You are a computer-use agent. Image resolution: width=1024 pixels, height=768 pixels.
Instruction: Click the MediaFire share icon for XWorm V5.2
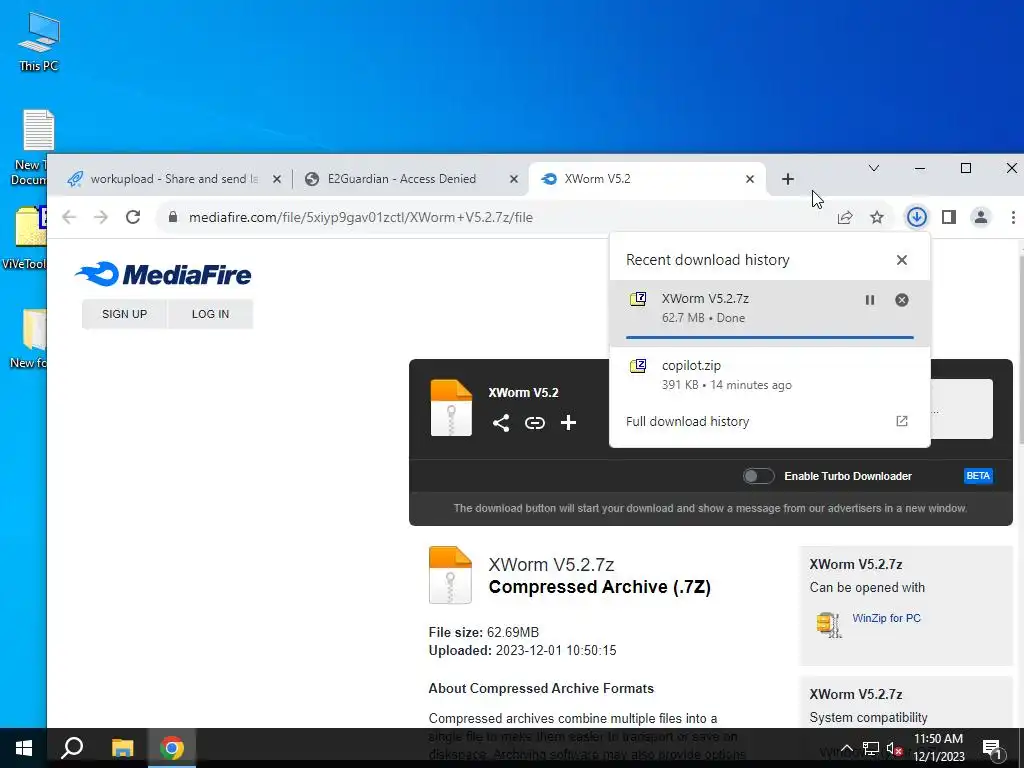(501, 423)
